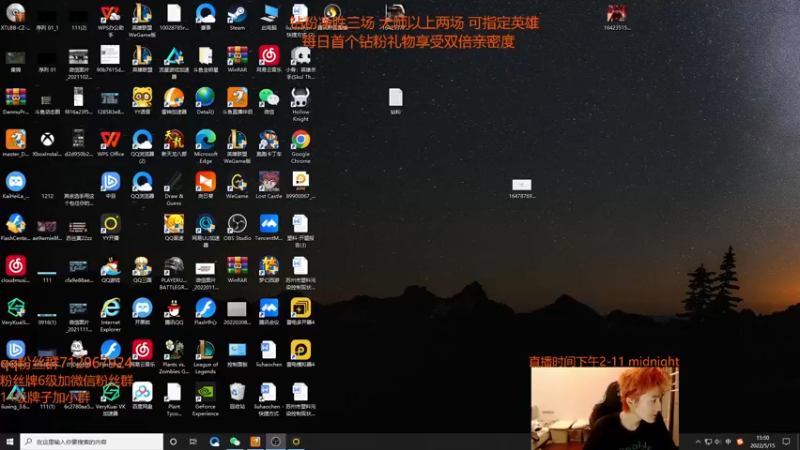Open the KaiHeiLa desktop icon
This screenshot has height=450, width=800.
pos(16,185)
